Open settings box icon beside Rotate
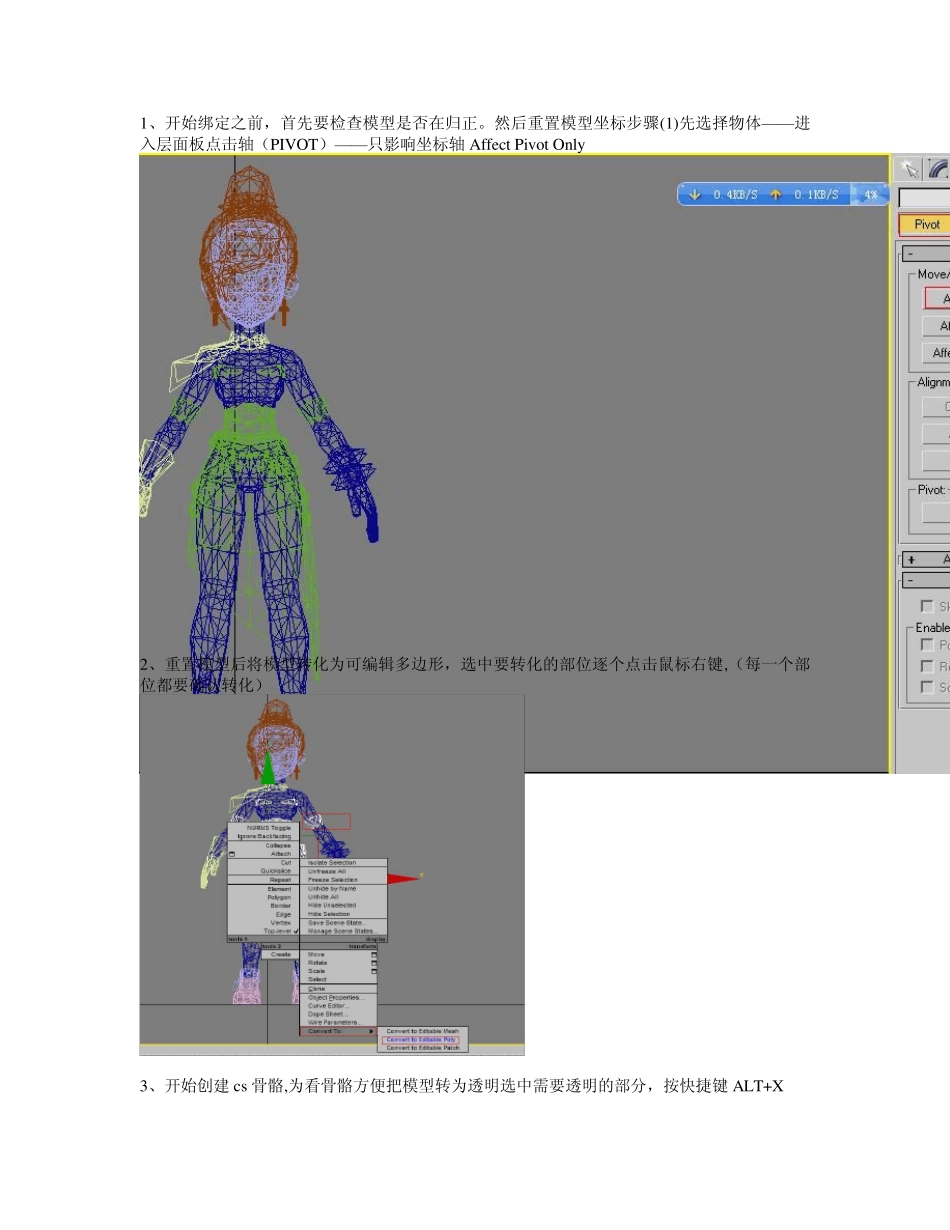Image resolution: width=950 pixels, height=1230 pixels. tap(374, 963)
